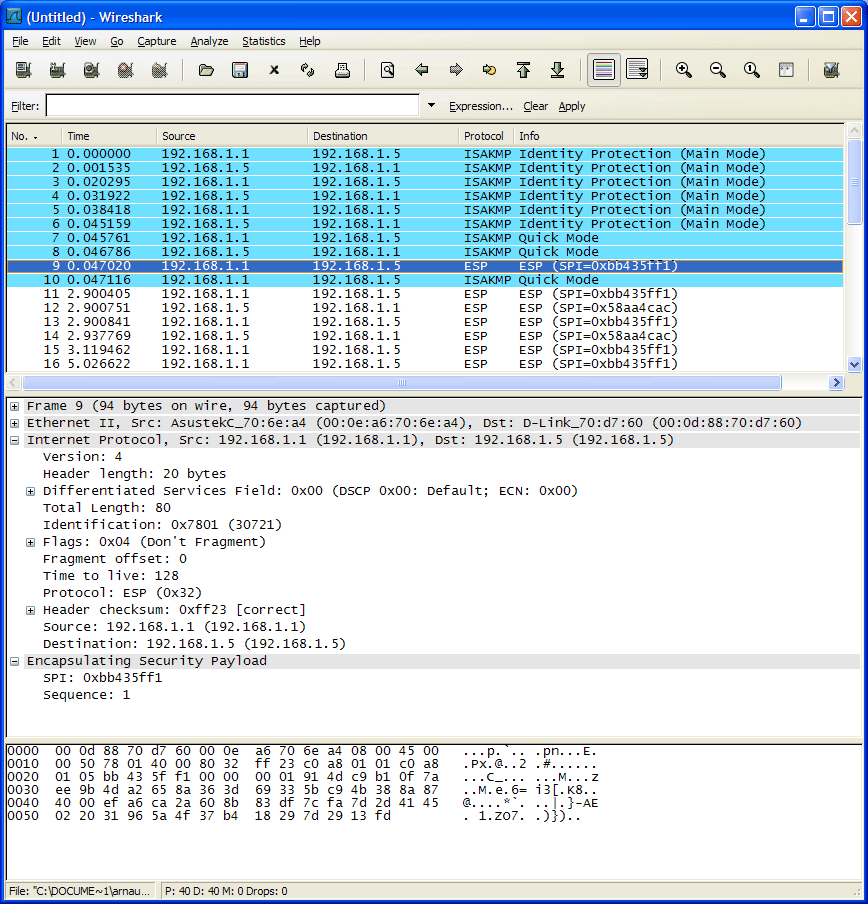Reload the current capture file
This screenshot has width=868, height=904.
coord(308,70)
